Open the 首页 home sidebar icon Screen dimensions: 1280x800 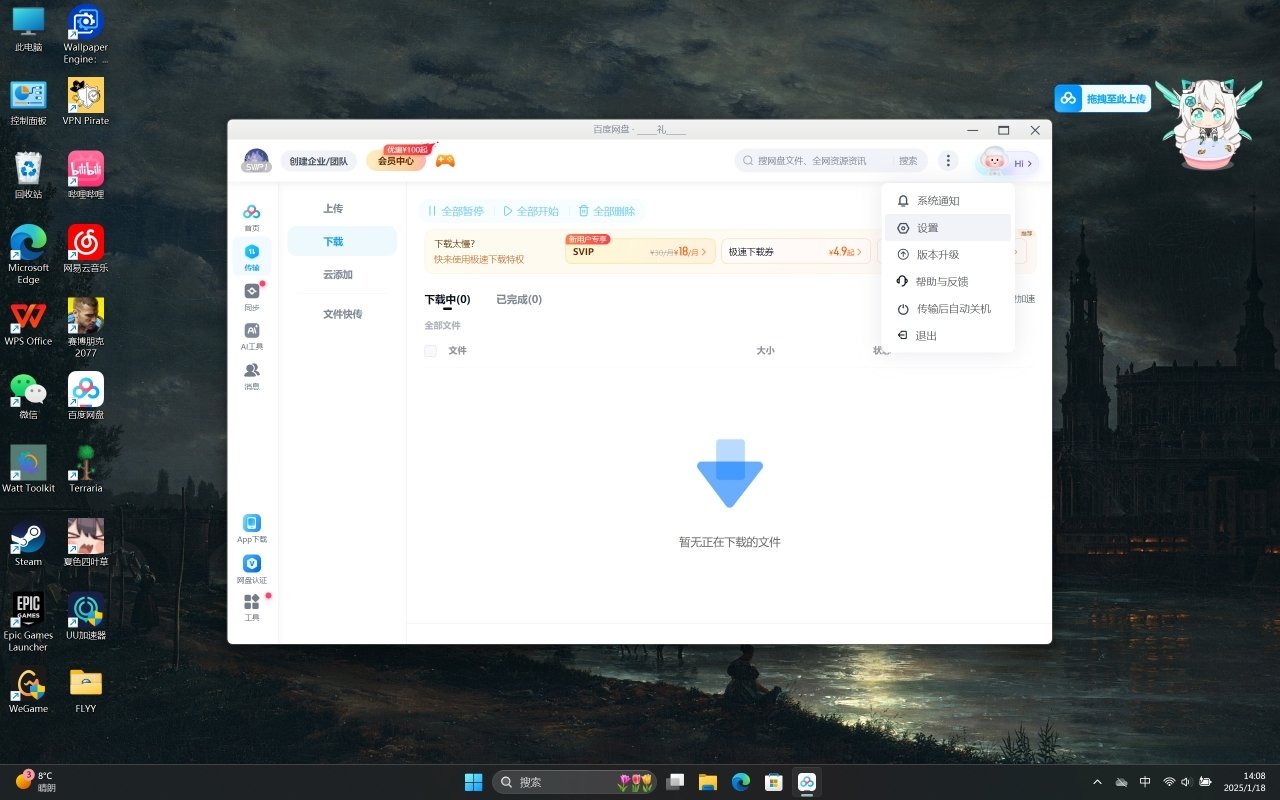click(x=252, y=217)
